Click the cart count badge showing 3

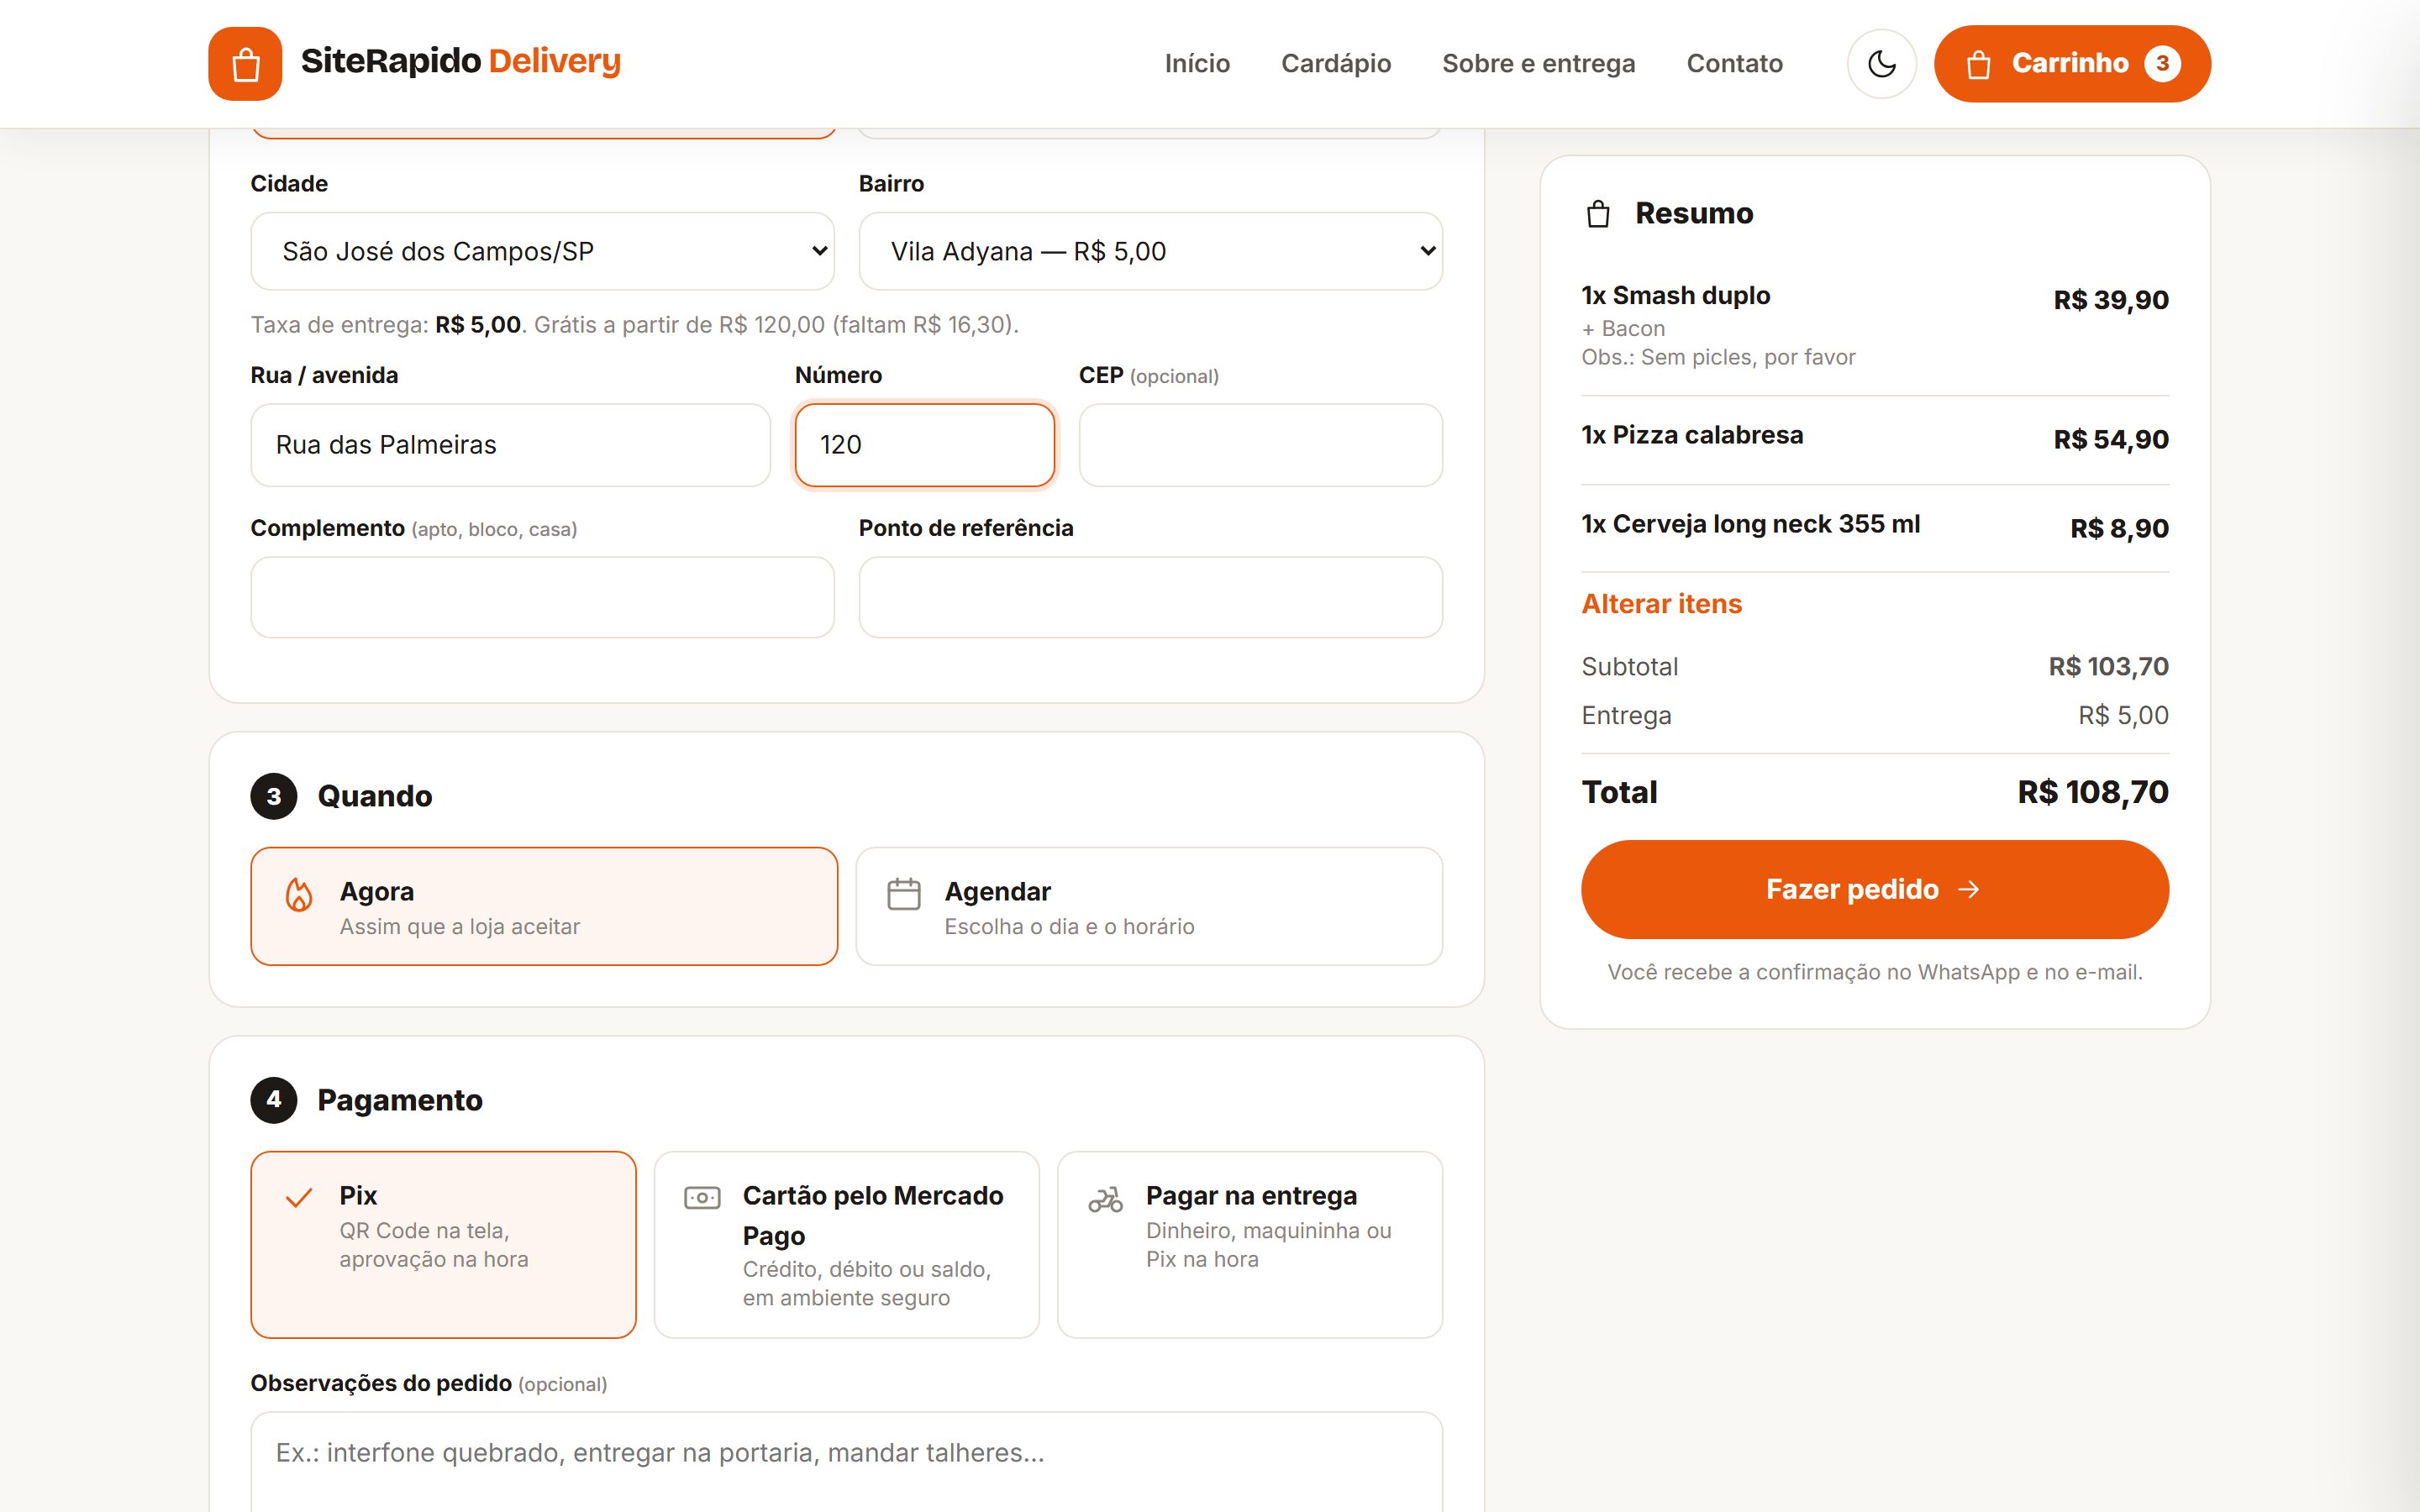[x=2161, y=63]
